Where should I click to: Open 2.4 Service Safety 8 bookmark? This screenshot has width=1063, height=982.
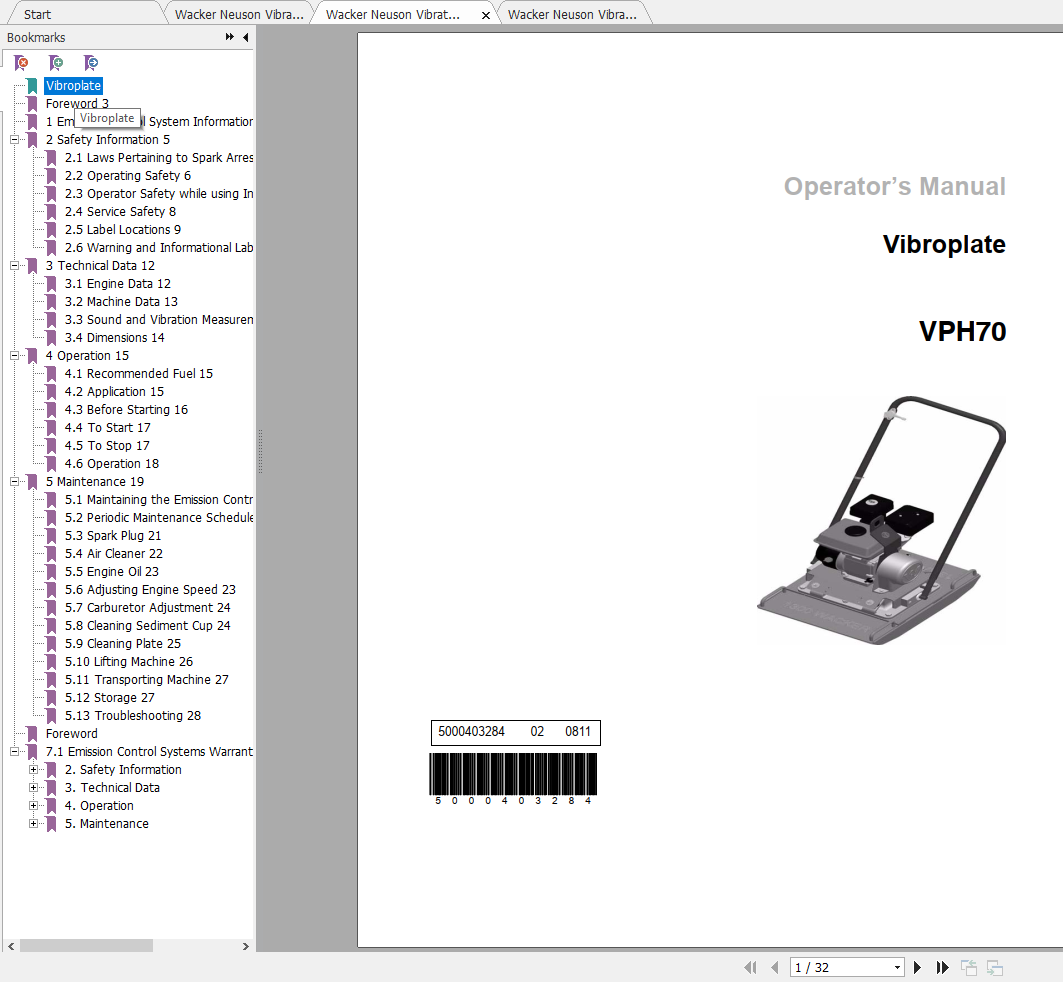coord(120,211)
